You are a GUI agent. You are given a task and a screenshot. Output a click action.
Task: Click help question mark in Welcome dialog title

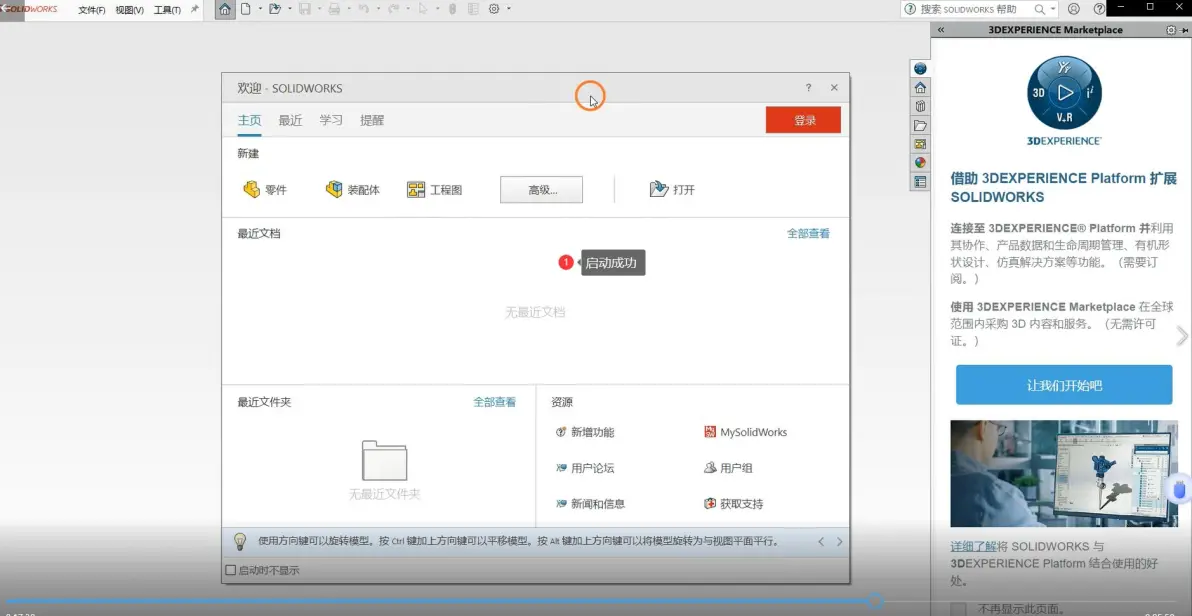[808, 88]
